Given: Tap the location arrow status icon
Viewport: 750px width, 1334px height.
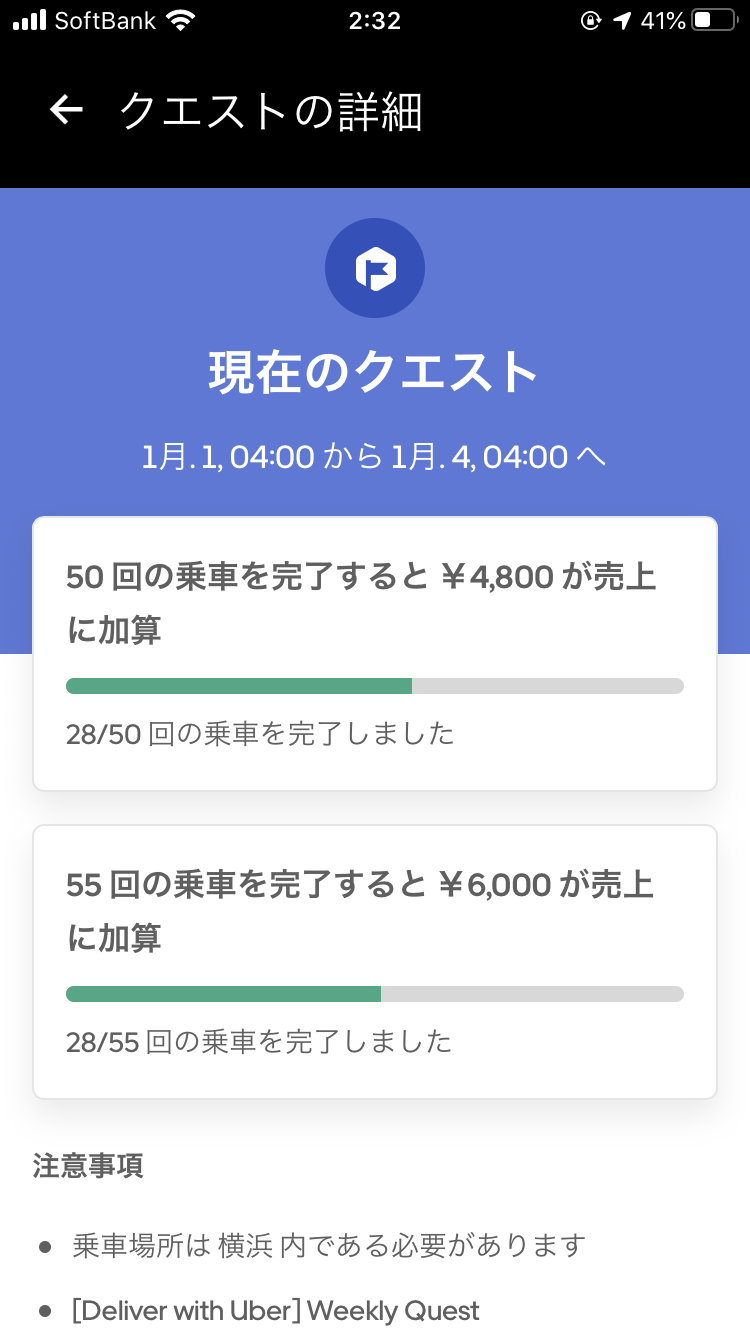Looking at the screenshot, I should pos(622,21).
